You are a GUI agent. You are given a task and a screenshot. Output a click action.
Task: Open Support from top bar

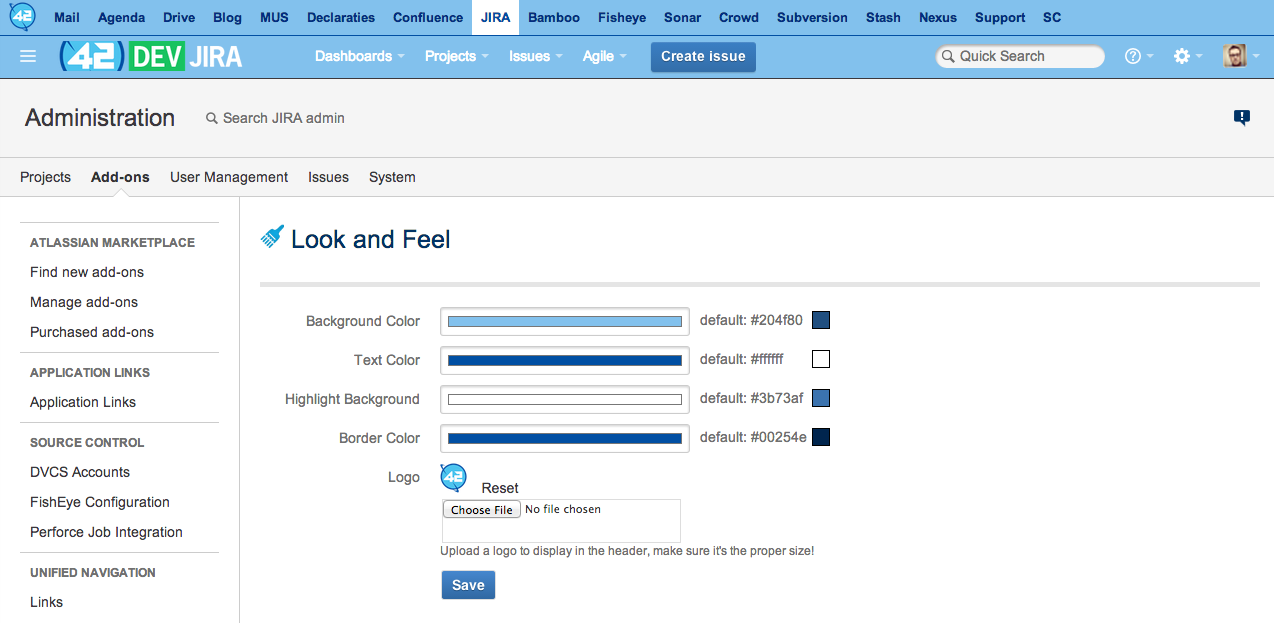(x=1000, y=18)
